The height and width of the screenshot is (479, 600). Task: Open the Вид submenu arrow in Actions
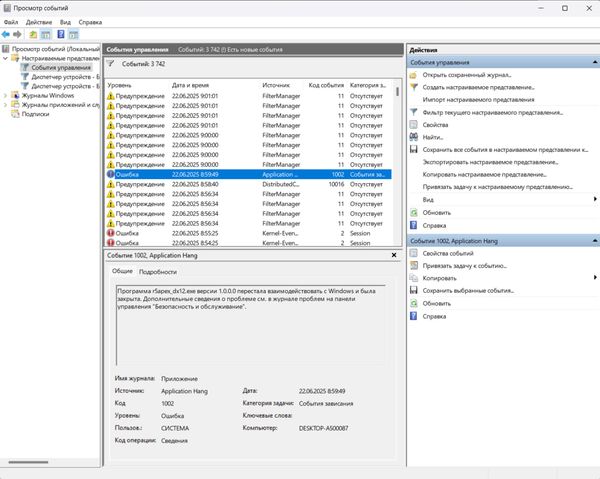click(595, 199)
